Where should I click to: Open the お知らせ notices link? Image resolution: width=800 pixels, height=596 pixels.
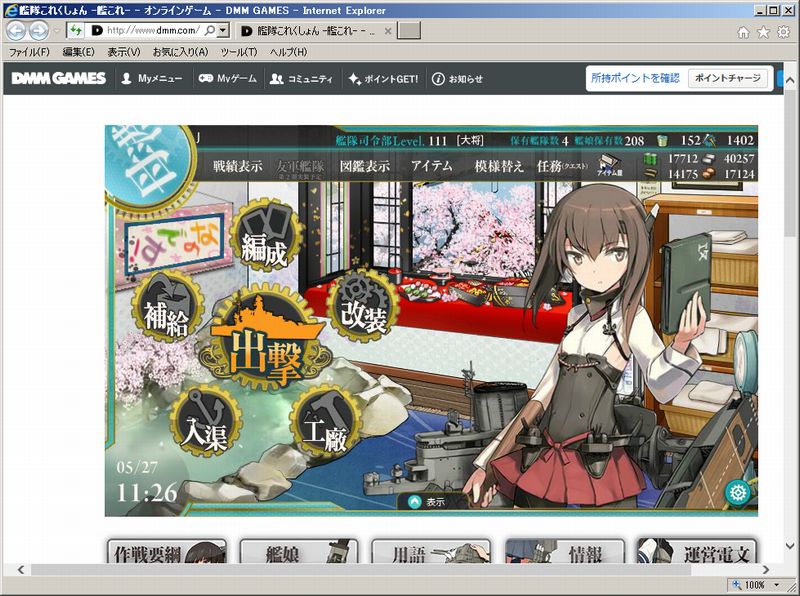pyautogui.click(x=457, y=79)
